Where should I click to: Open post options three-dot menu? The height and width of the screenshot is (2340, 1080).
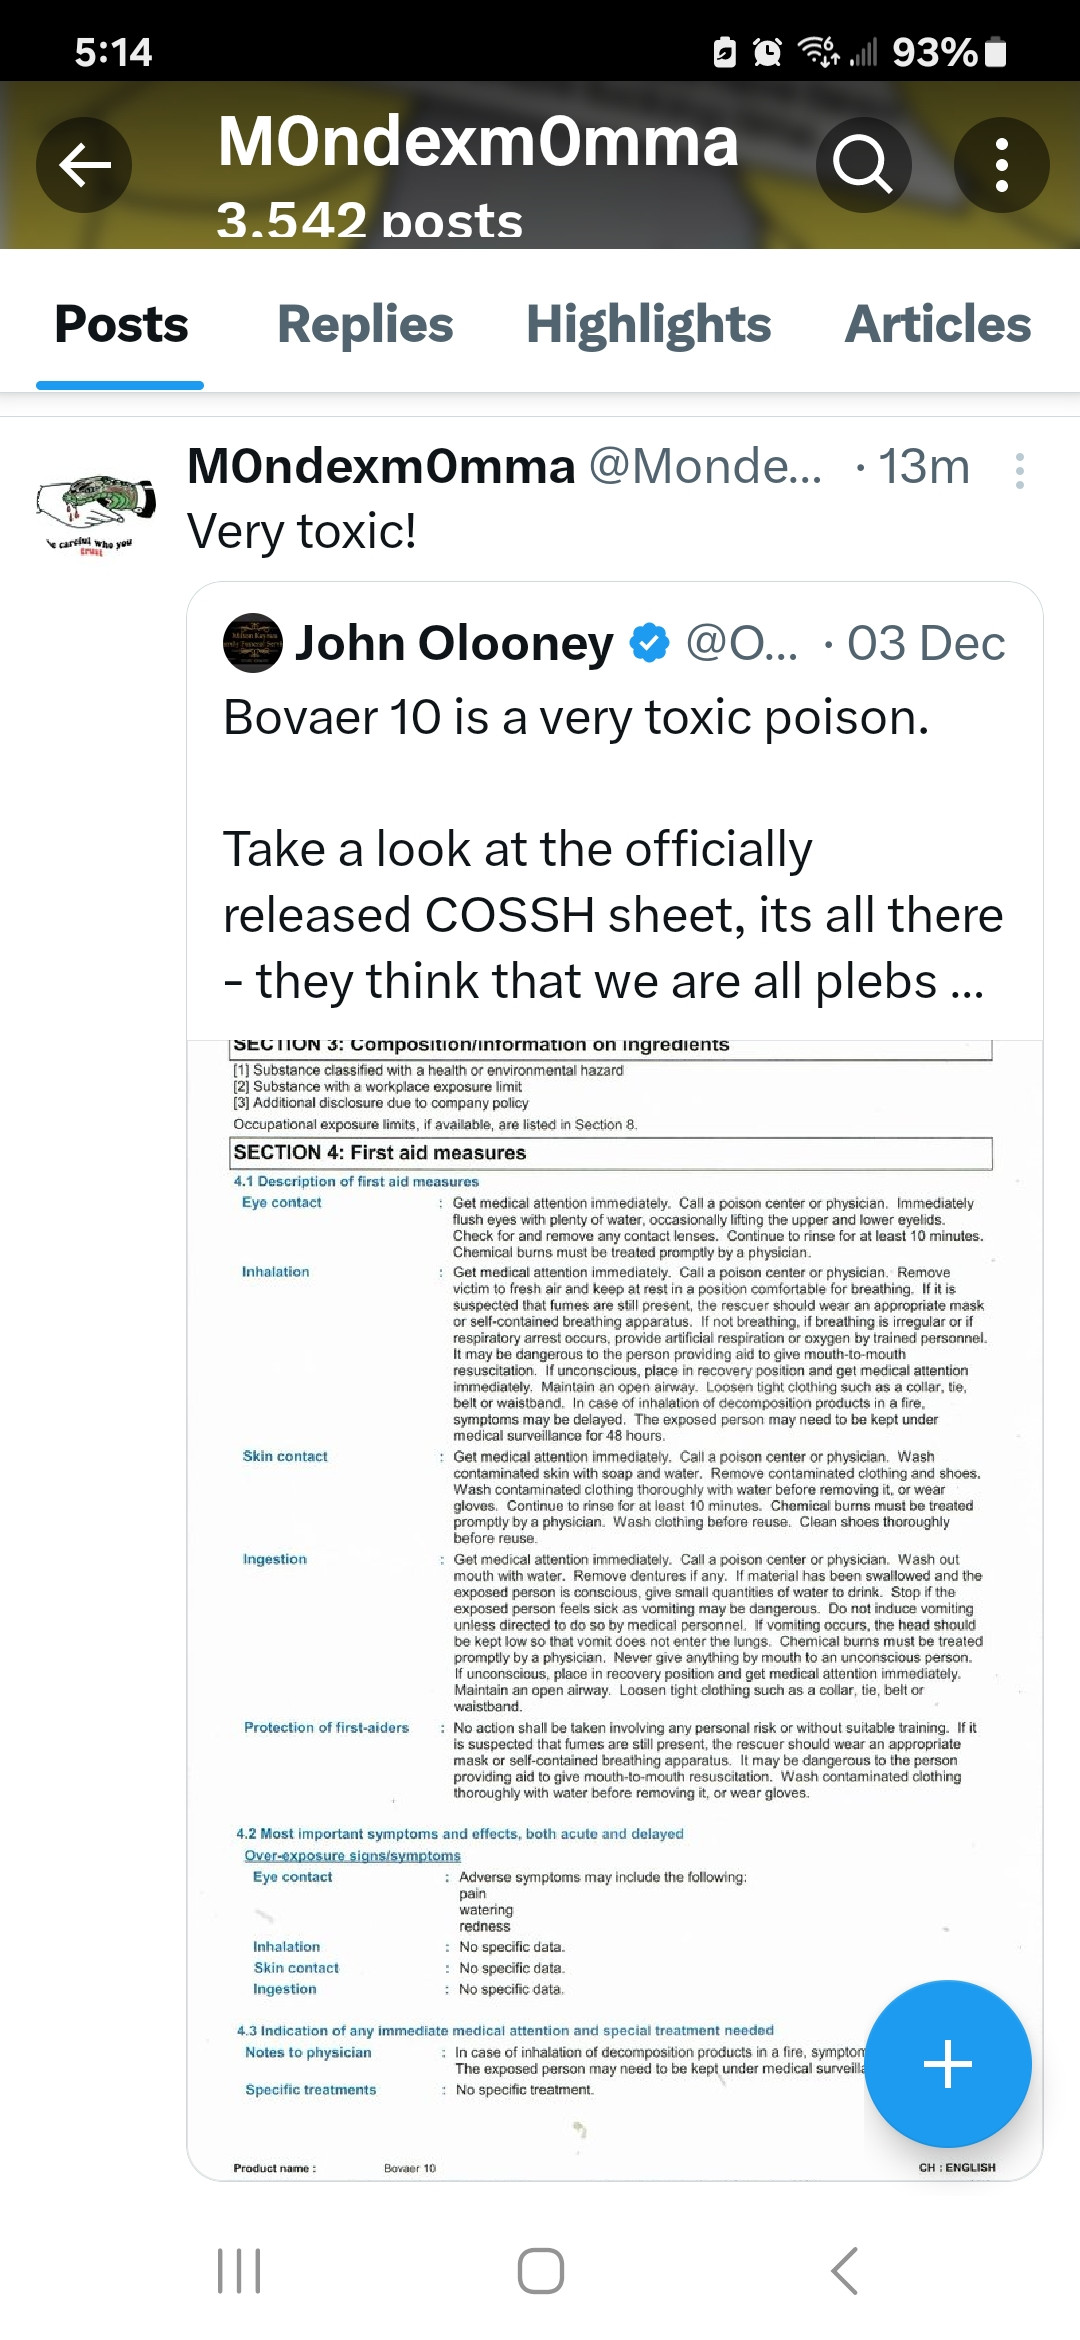tap(1019, 471)
